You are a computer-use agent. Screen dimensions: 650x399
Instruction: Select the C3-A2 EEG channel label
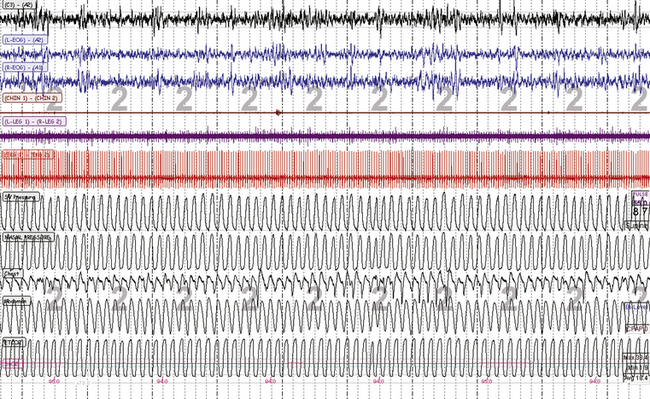coord(18,5)
